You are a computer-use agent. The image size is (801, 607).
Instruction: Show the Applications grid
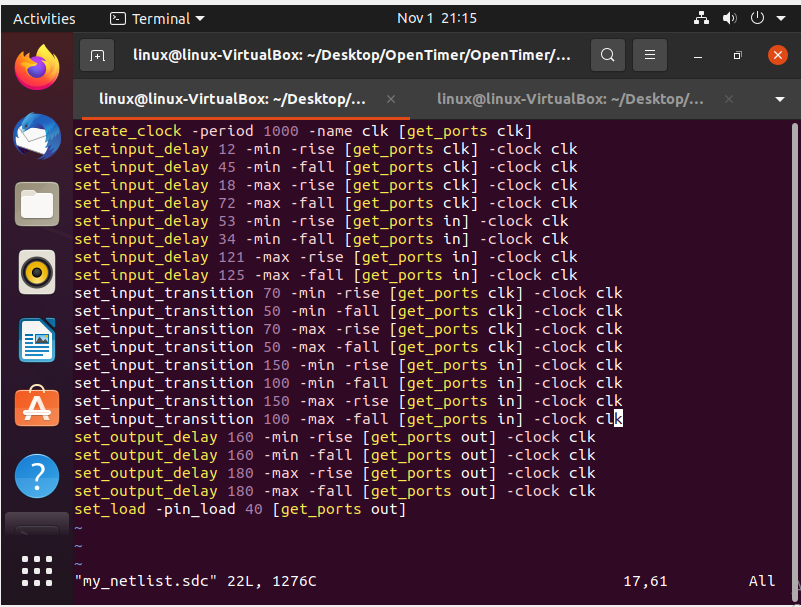click(36, 571)
